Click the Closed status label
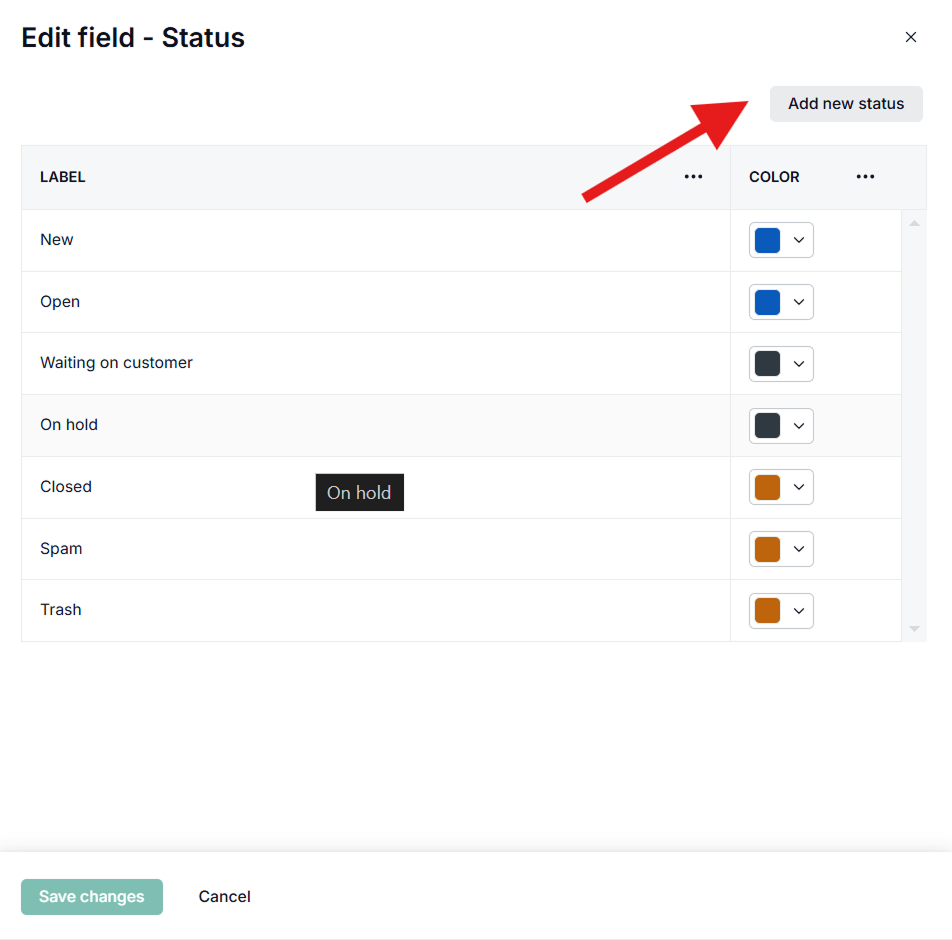 coord(66,487)
